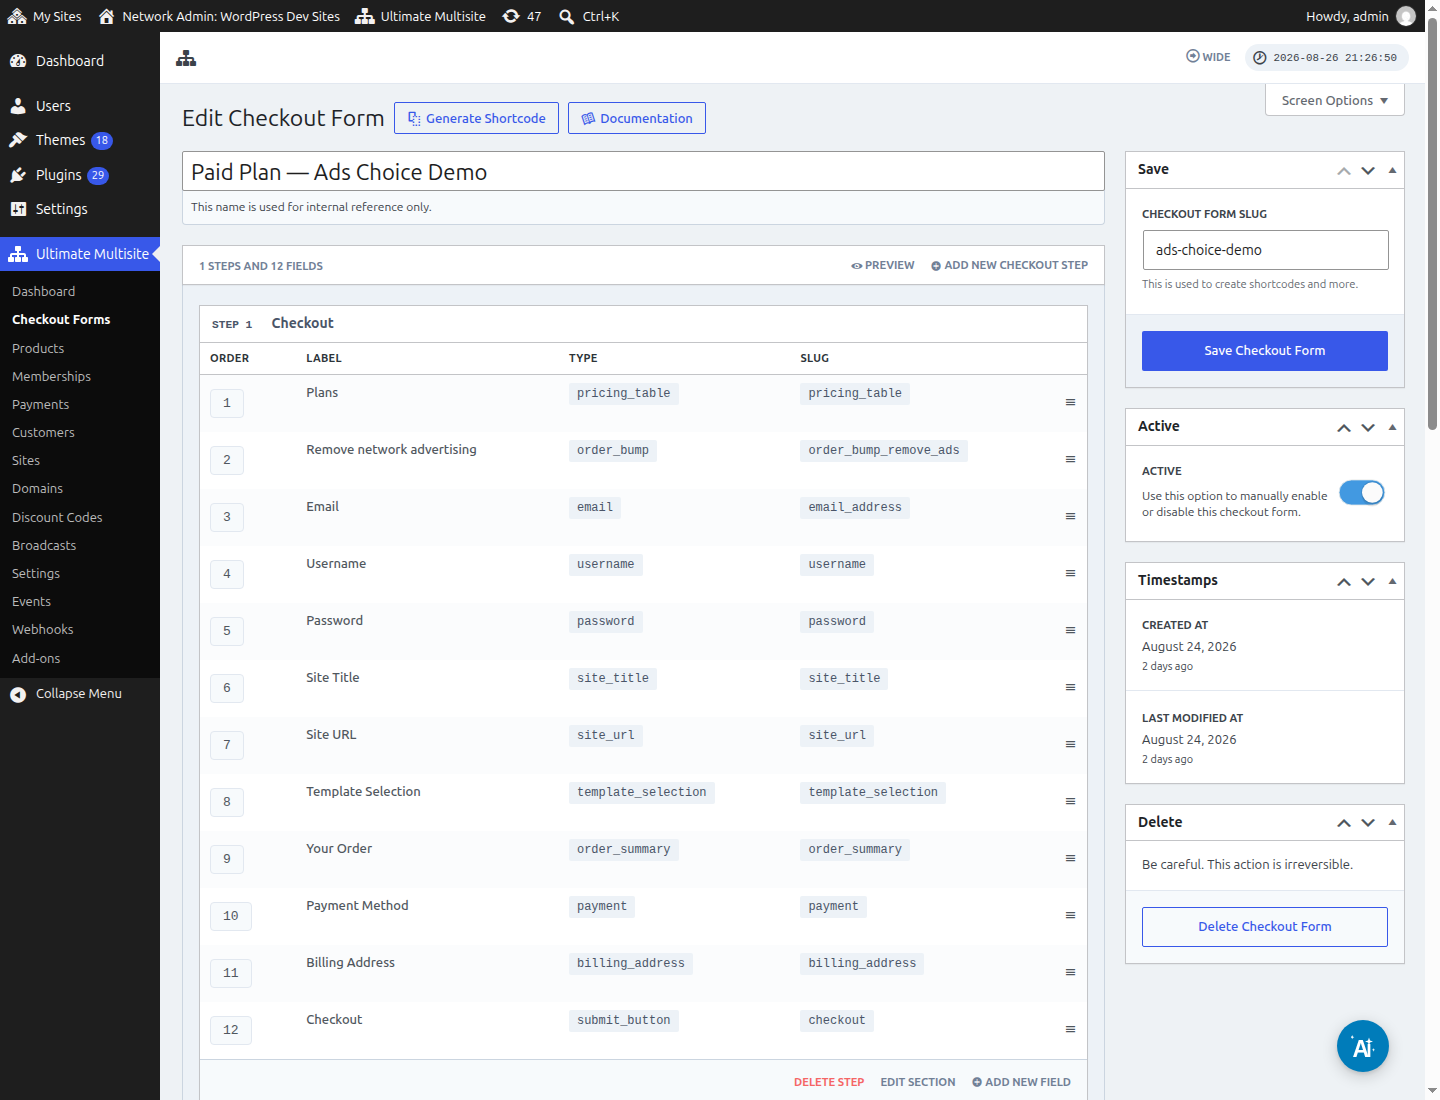1440x1100 pixels.
Task: Open the Ultimate Multisite network icon header
Action: (x=186, y=58)
